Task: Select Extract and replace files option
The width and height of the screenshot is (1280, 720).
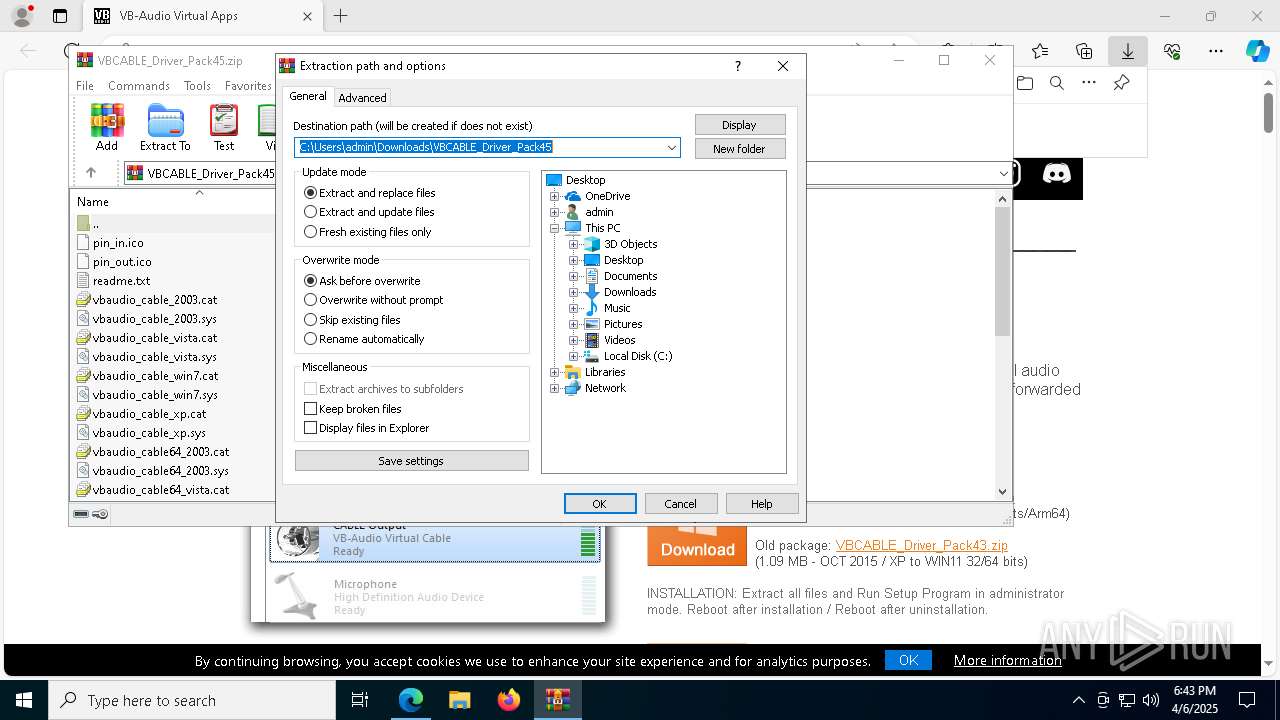Action: click(x=370, y=193)
